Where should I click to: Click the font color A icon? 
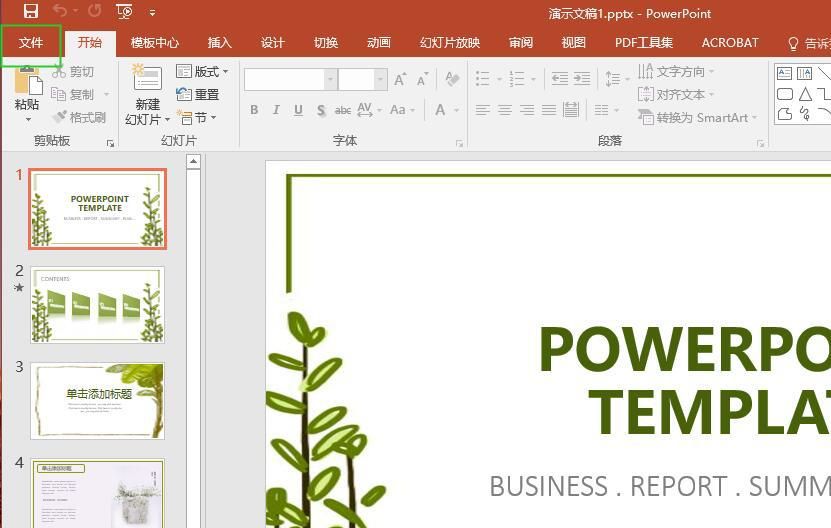pyautogui.click(x=440, y=110)
